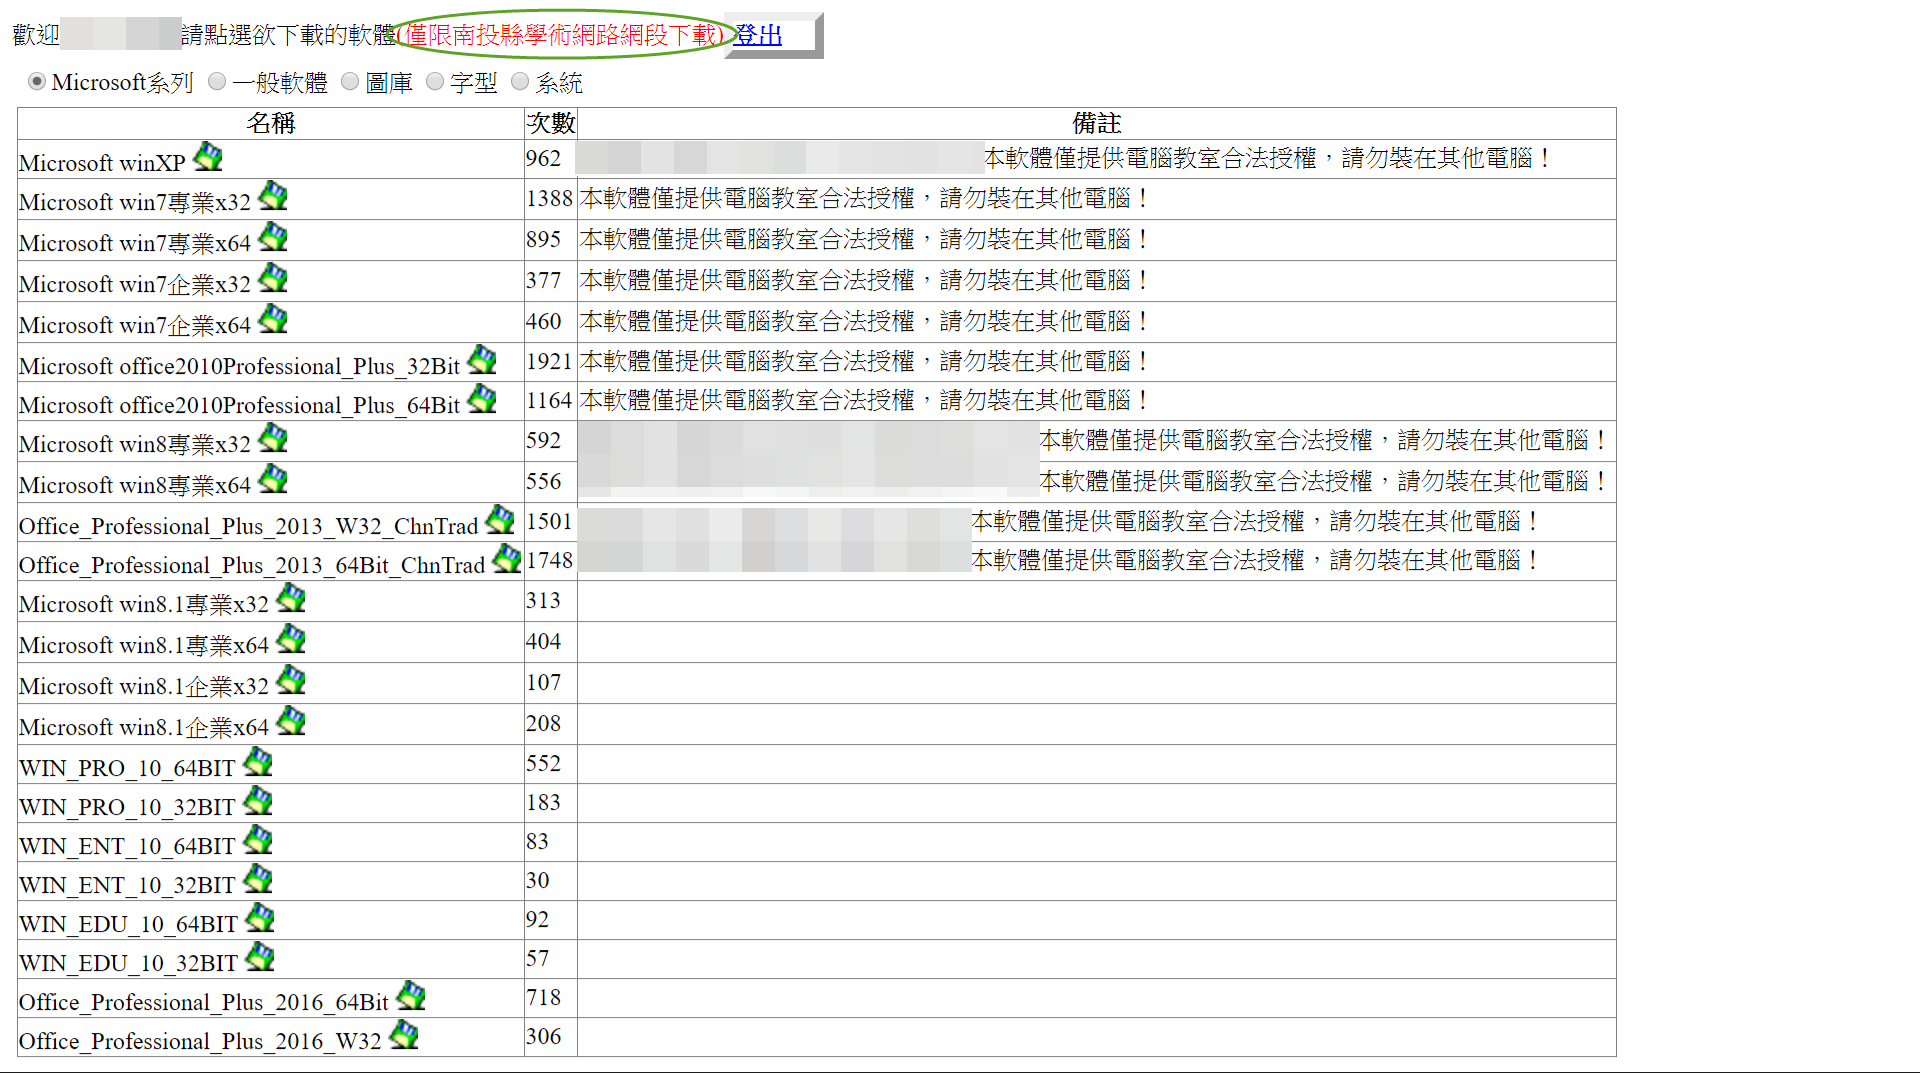Click download icon for Microsoft win8專業x64
The image size is (1920, 1073).
(273, 478)
